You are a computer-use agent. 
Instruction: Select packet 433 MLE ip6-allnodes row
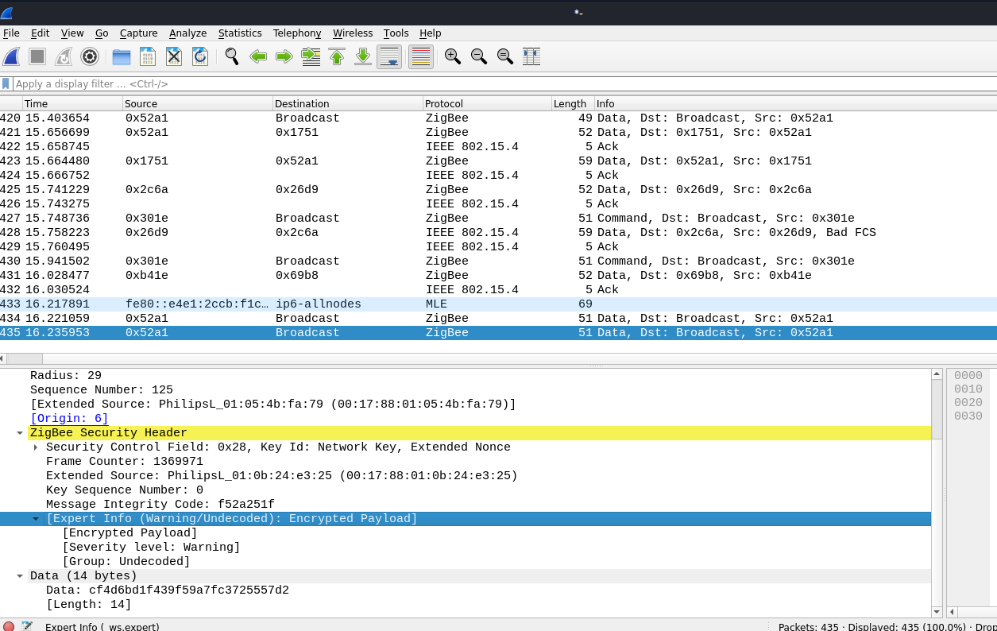tap(498, 304)
